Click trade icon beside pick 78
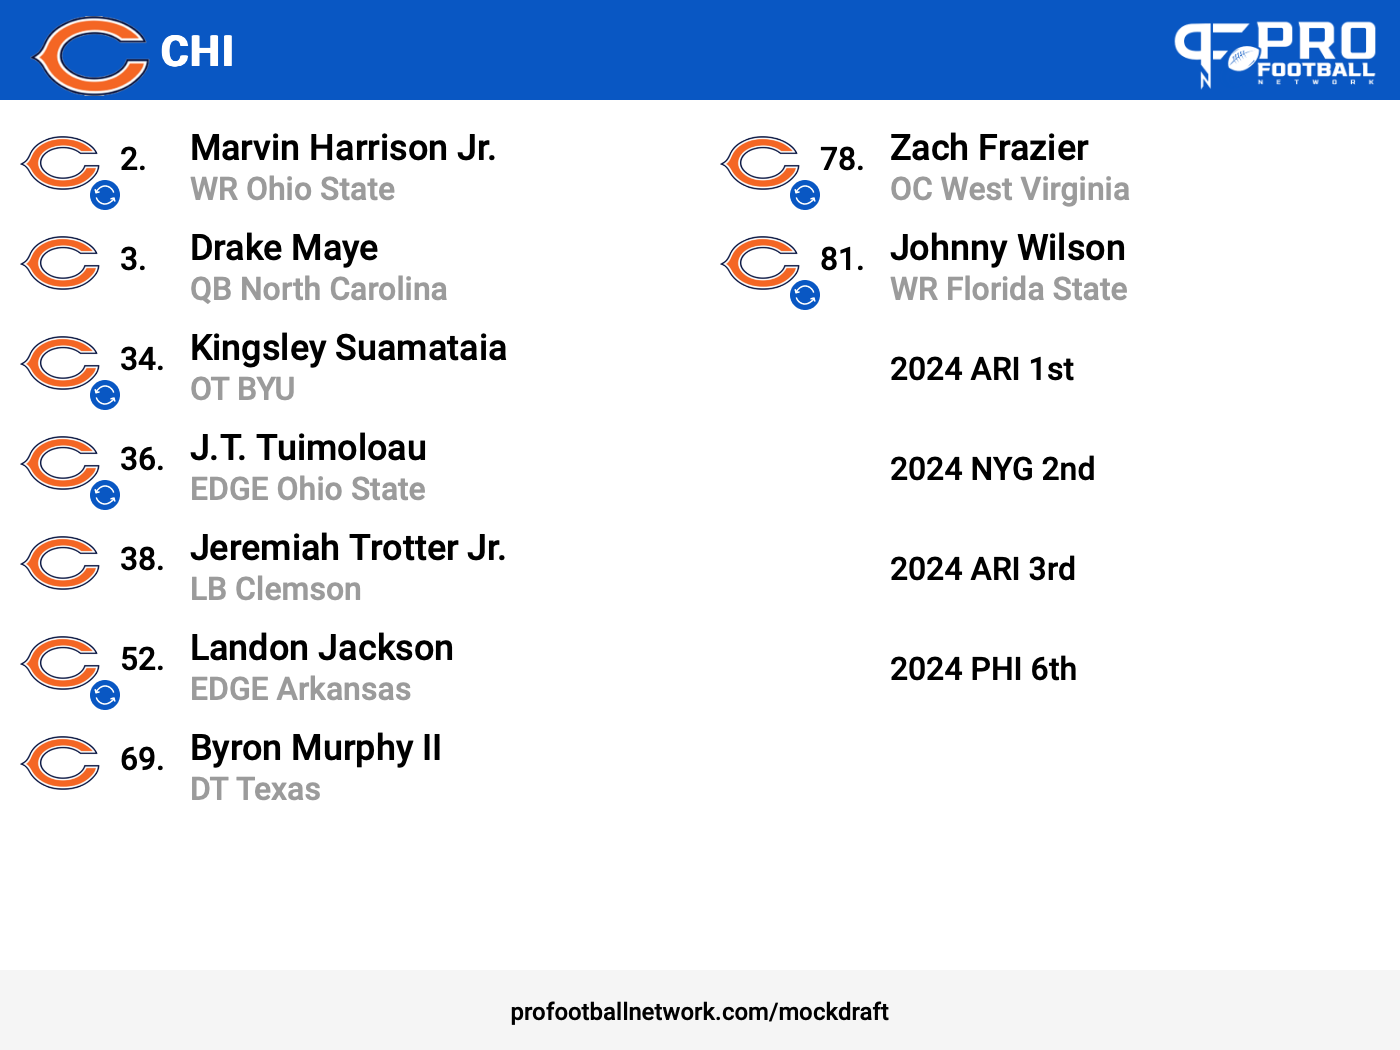The height and width of the screenshot is (1050, 1400). point(805,195)
